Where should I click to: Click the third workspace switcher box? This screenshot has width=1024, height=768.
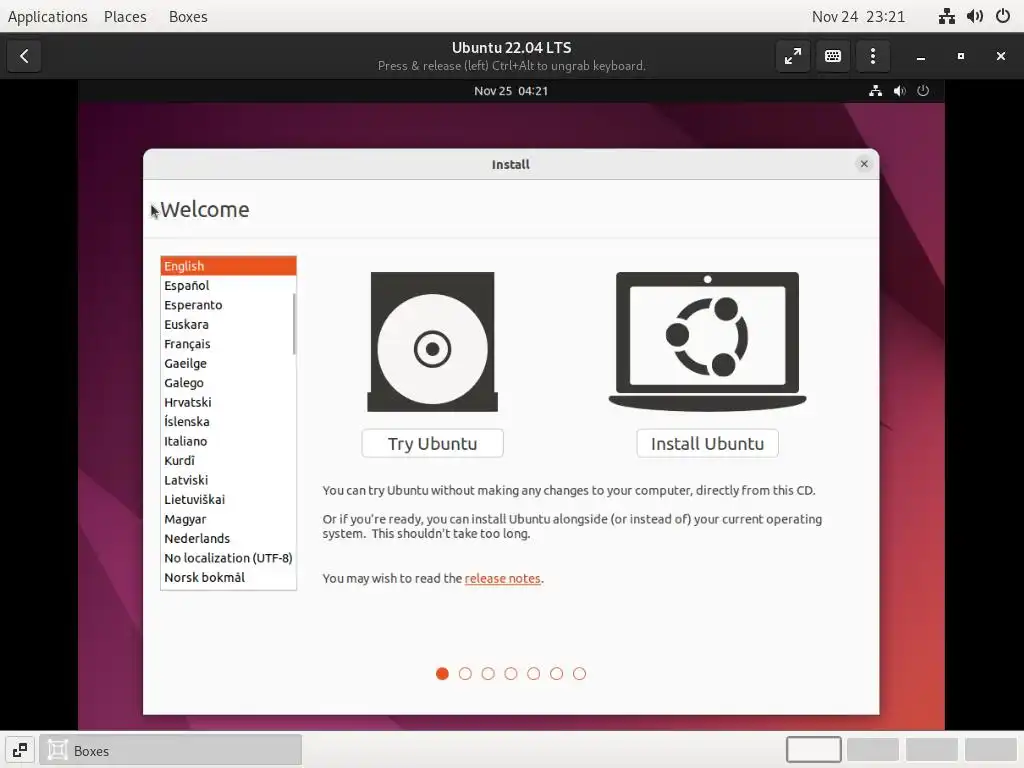point(932,750)
